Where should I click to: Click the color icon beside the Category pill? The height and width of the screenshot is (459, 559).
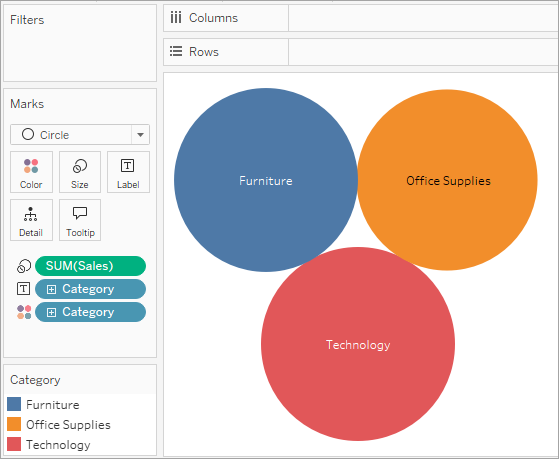(24, 312)
